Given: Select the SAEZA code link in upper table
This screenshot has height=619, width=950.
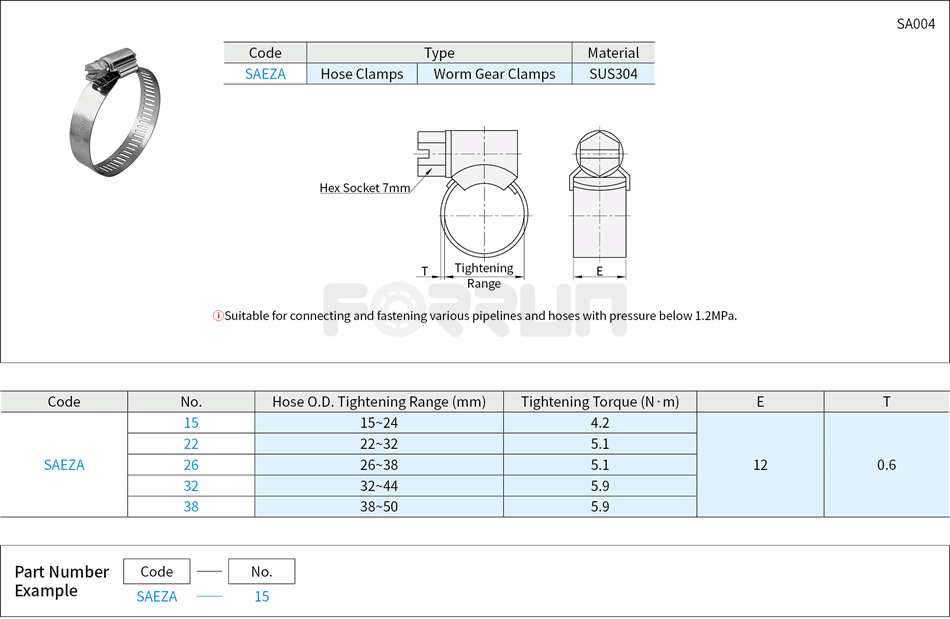Looking at the screenshot, I should pos(264,73).
